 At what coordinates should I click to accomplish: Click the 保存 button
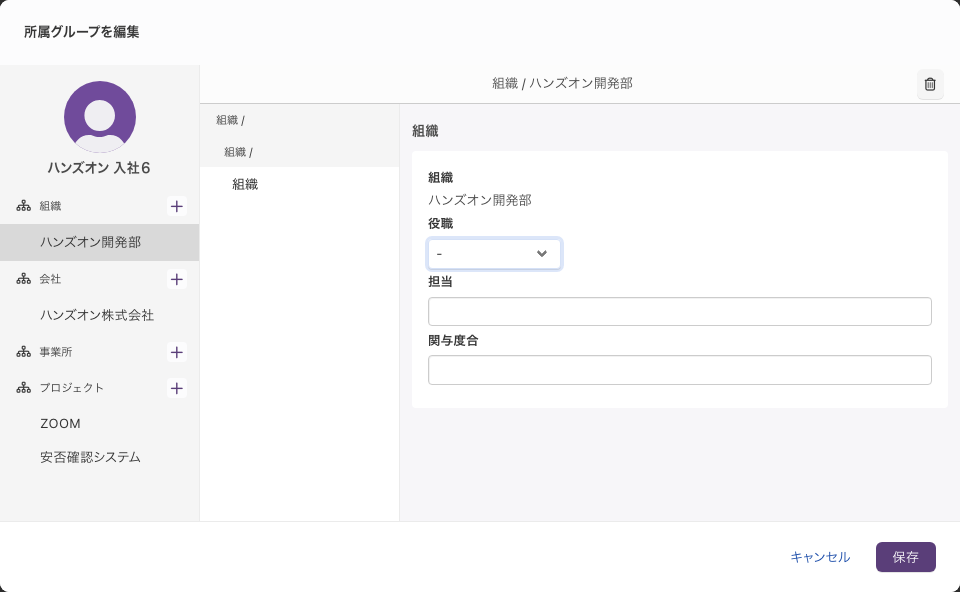tap(906, 557)
